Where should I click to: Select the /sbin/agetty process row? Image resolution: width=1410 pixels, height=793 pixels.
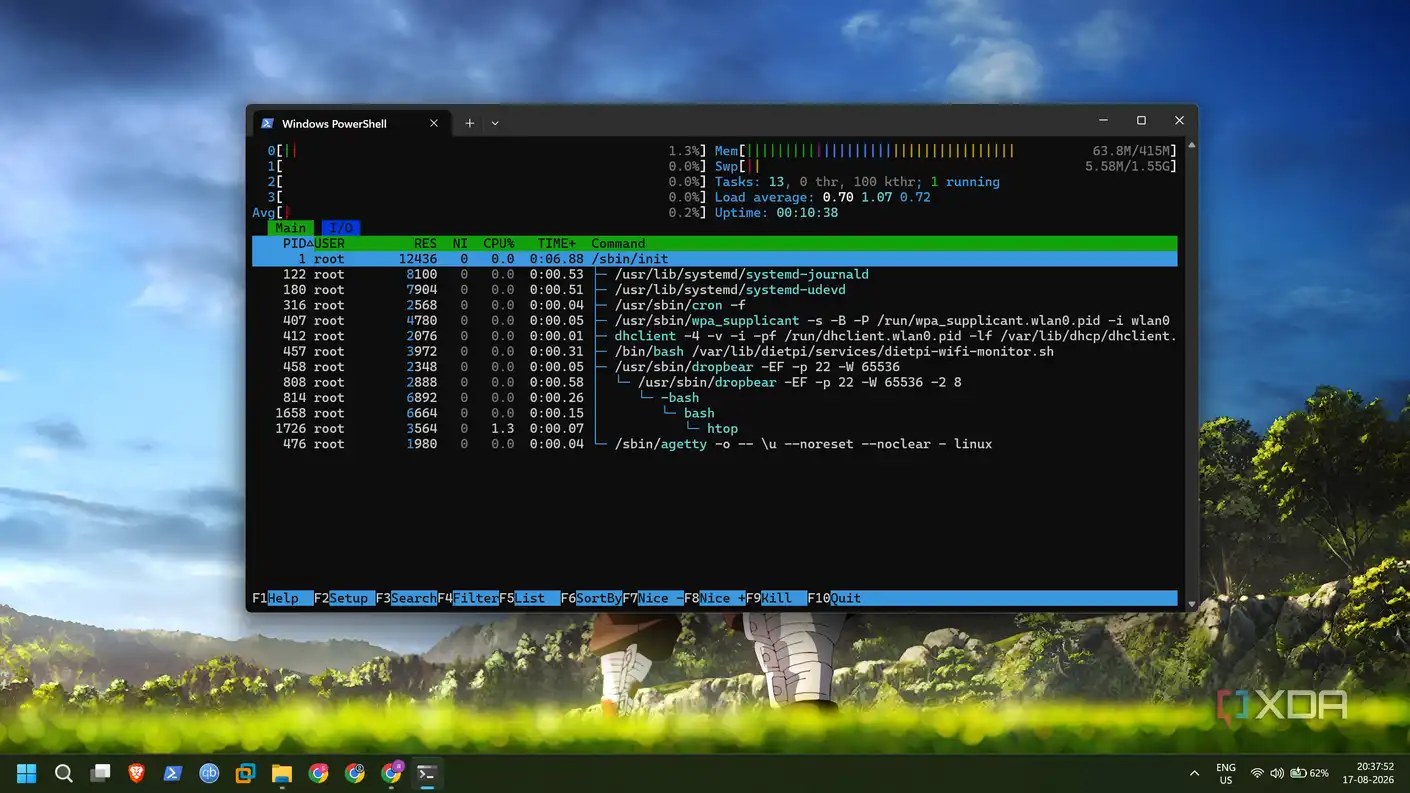pyautogui.click(x=714, y=444)
